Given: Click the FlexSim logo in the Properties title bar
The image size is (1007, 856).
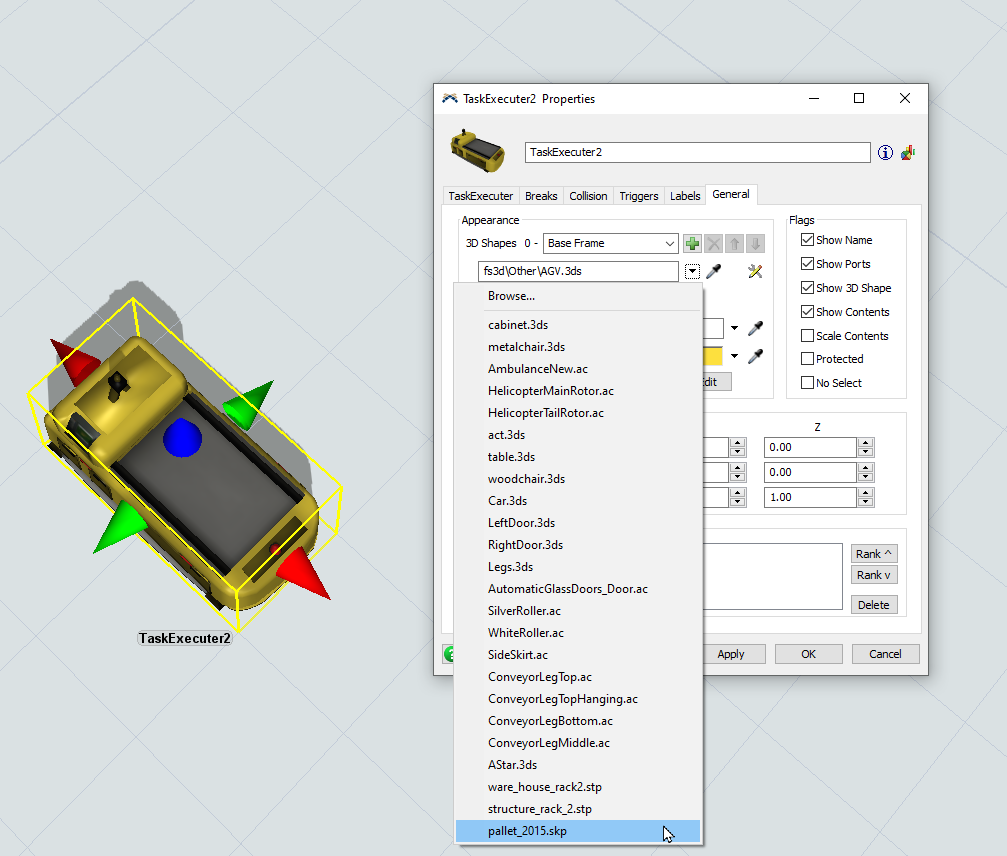Looking at the screenshot, I should point(450,98).
